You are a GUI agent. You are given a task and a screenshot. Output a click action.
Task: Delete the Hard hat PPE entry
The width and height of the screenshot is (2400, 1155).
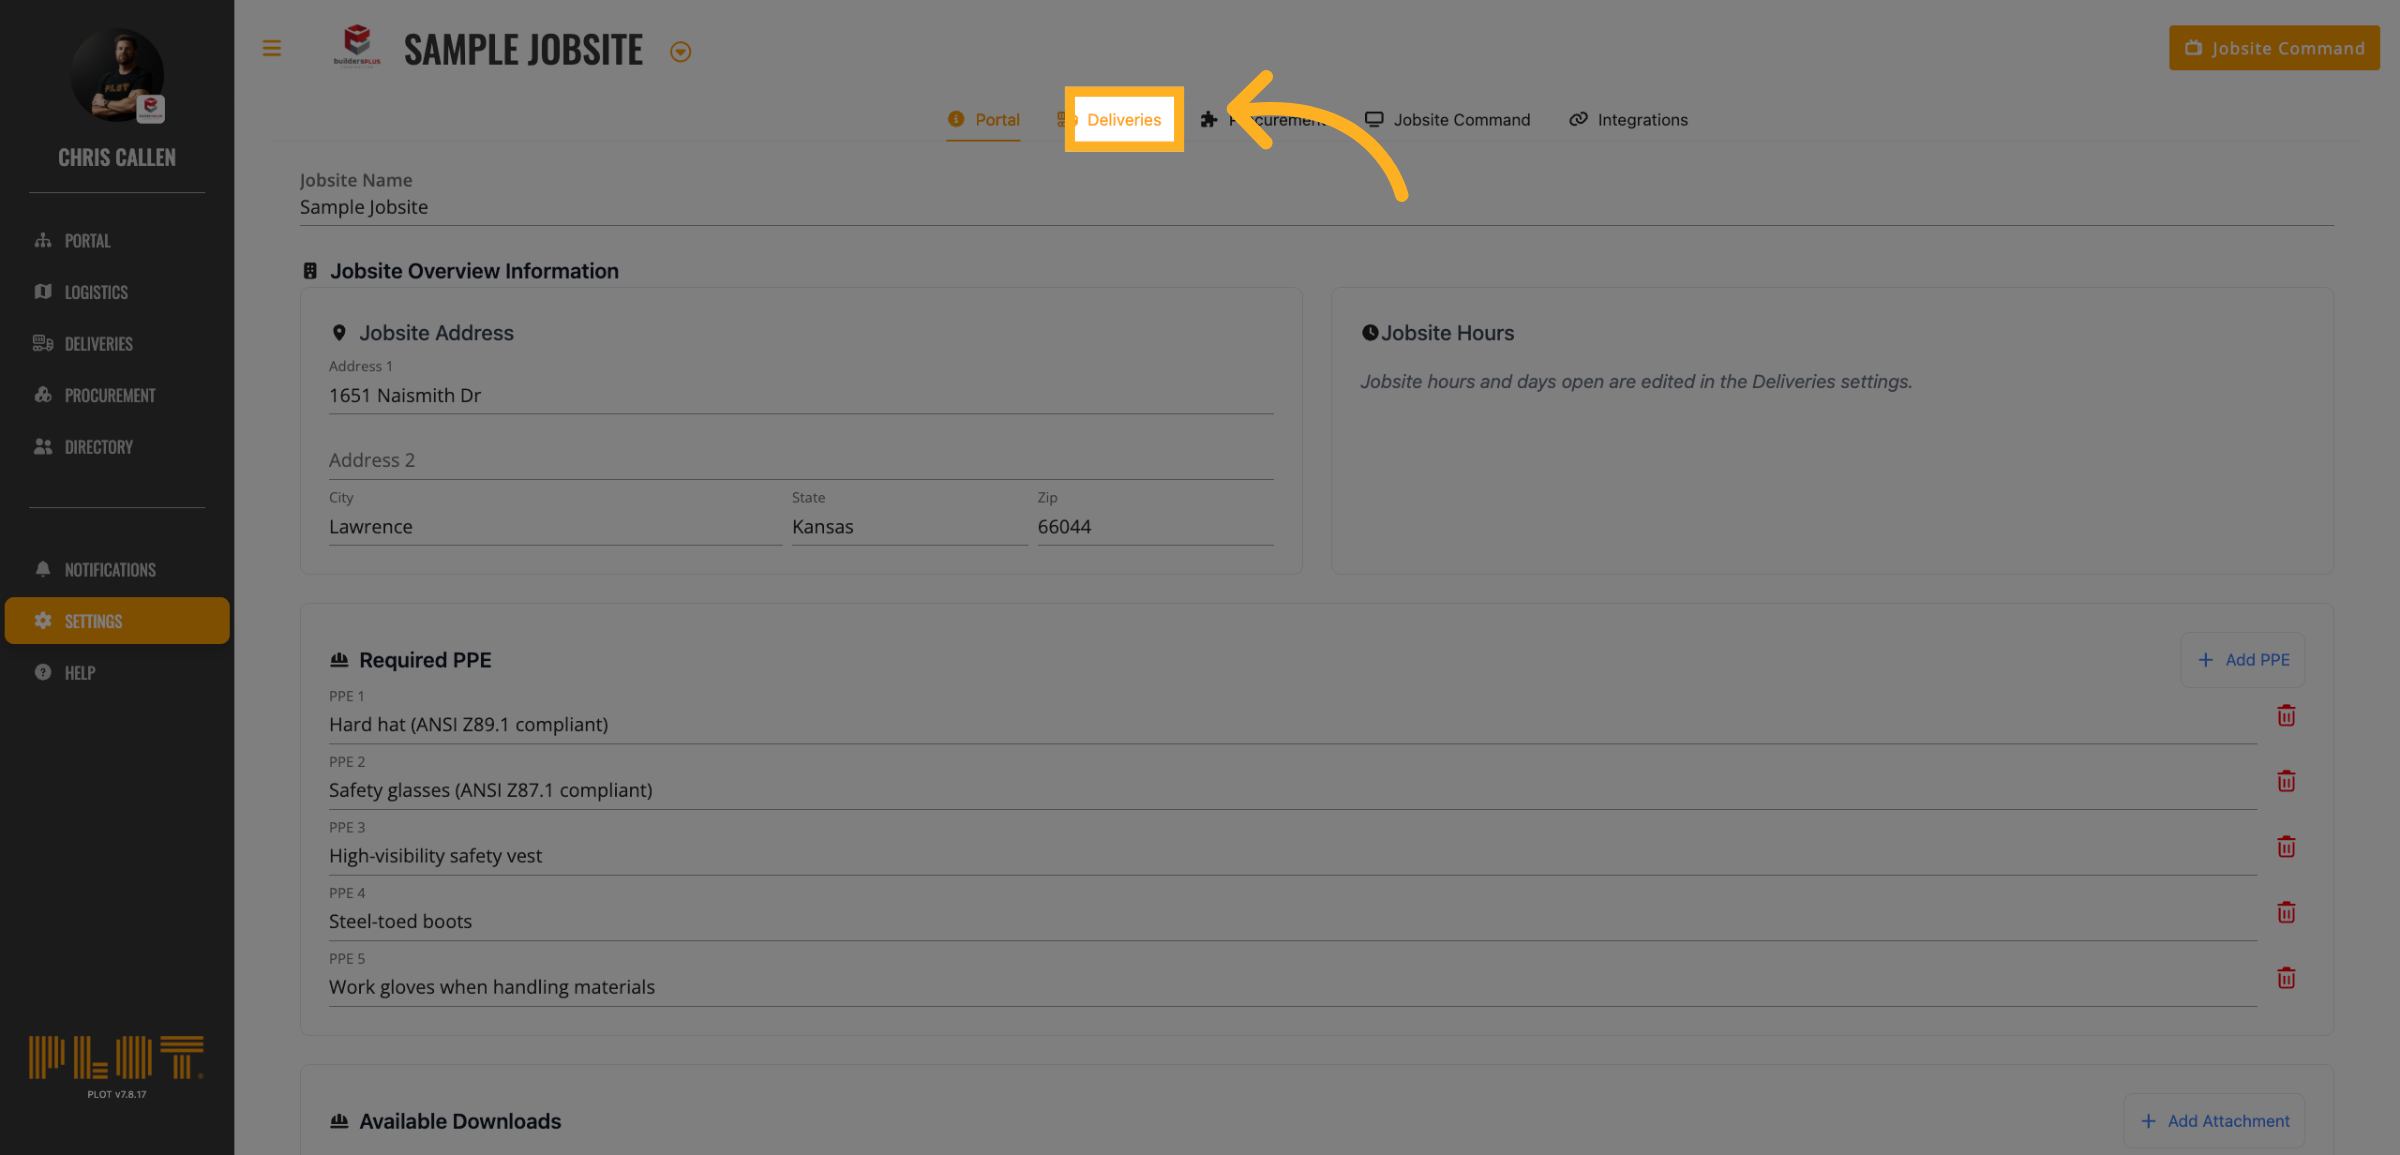[2286, 716]
